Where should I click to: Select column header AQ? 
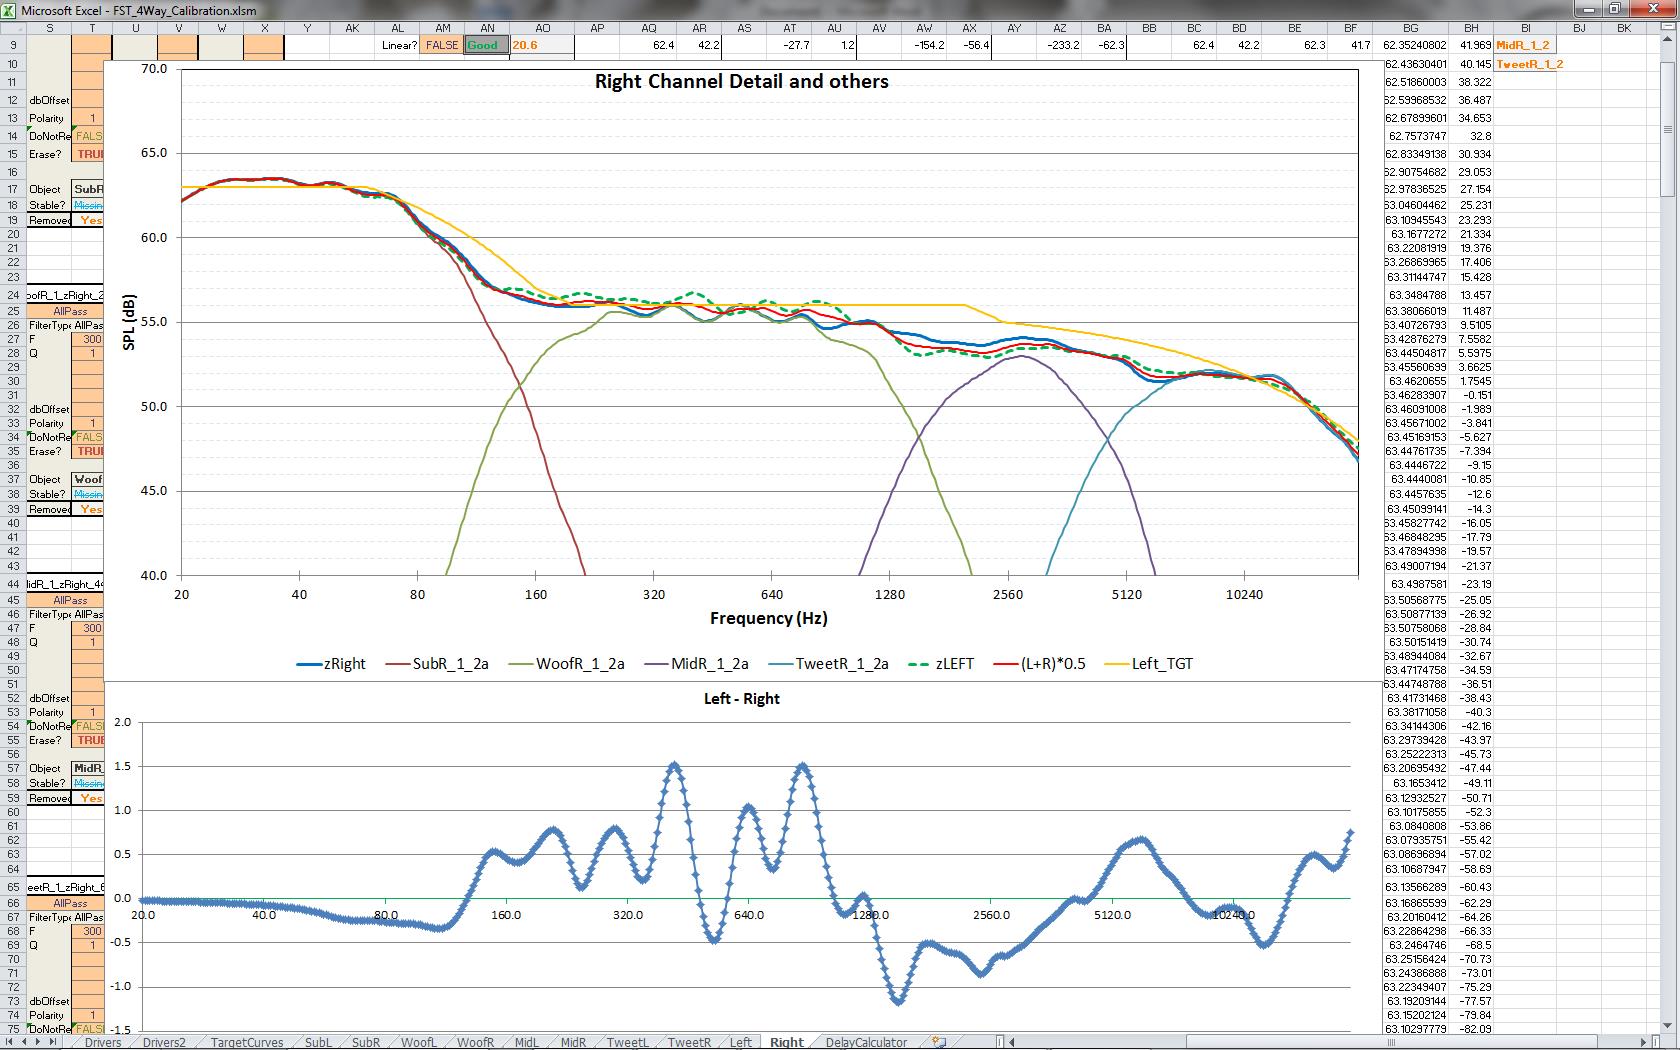click(x=649, y=28)
